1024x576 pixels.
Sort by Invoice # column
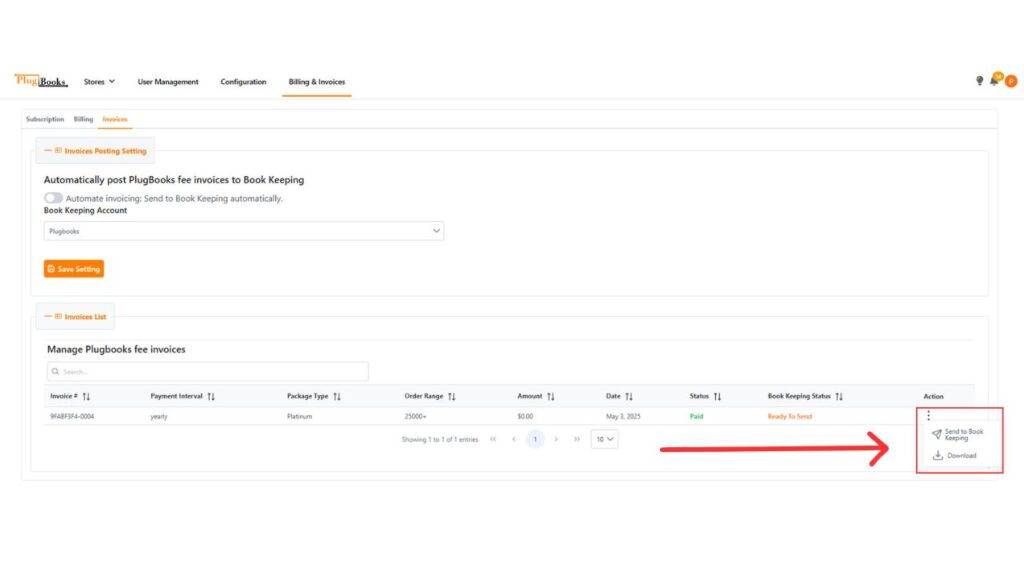[86, 397]
